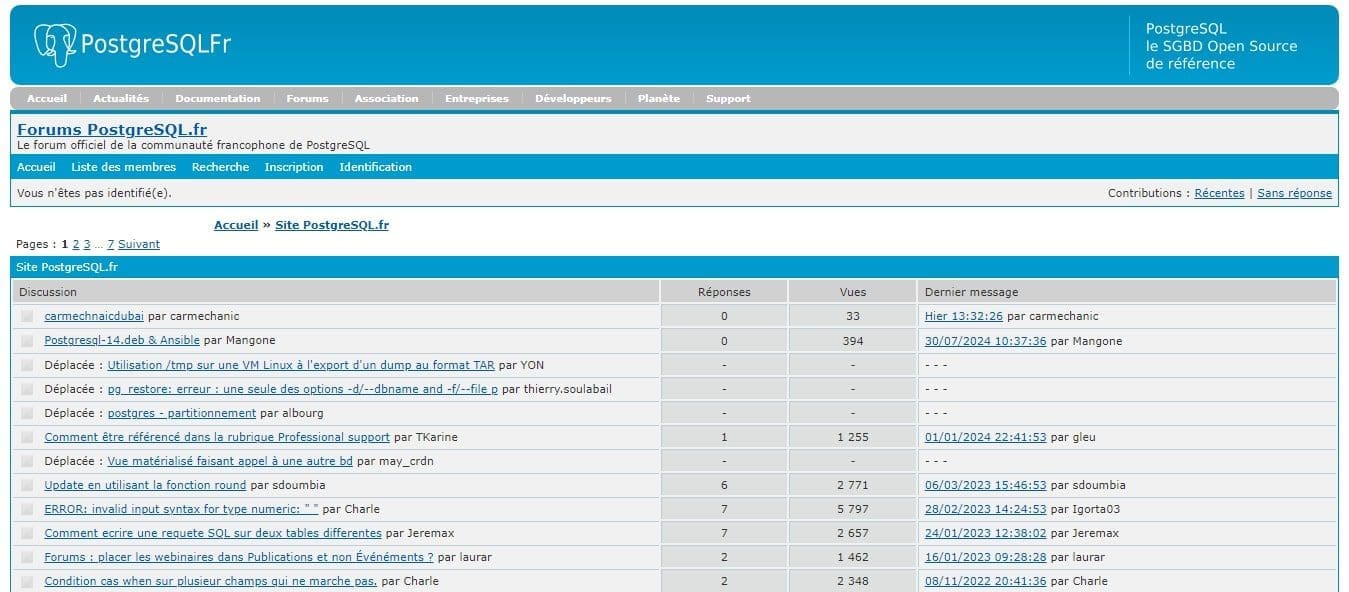Open the Accueil item in grey menu bar
The width and height of the screenshot is (1349, 592).
click(x=47, y=98)
